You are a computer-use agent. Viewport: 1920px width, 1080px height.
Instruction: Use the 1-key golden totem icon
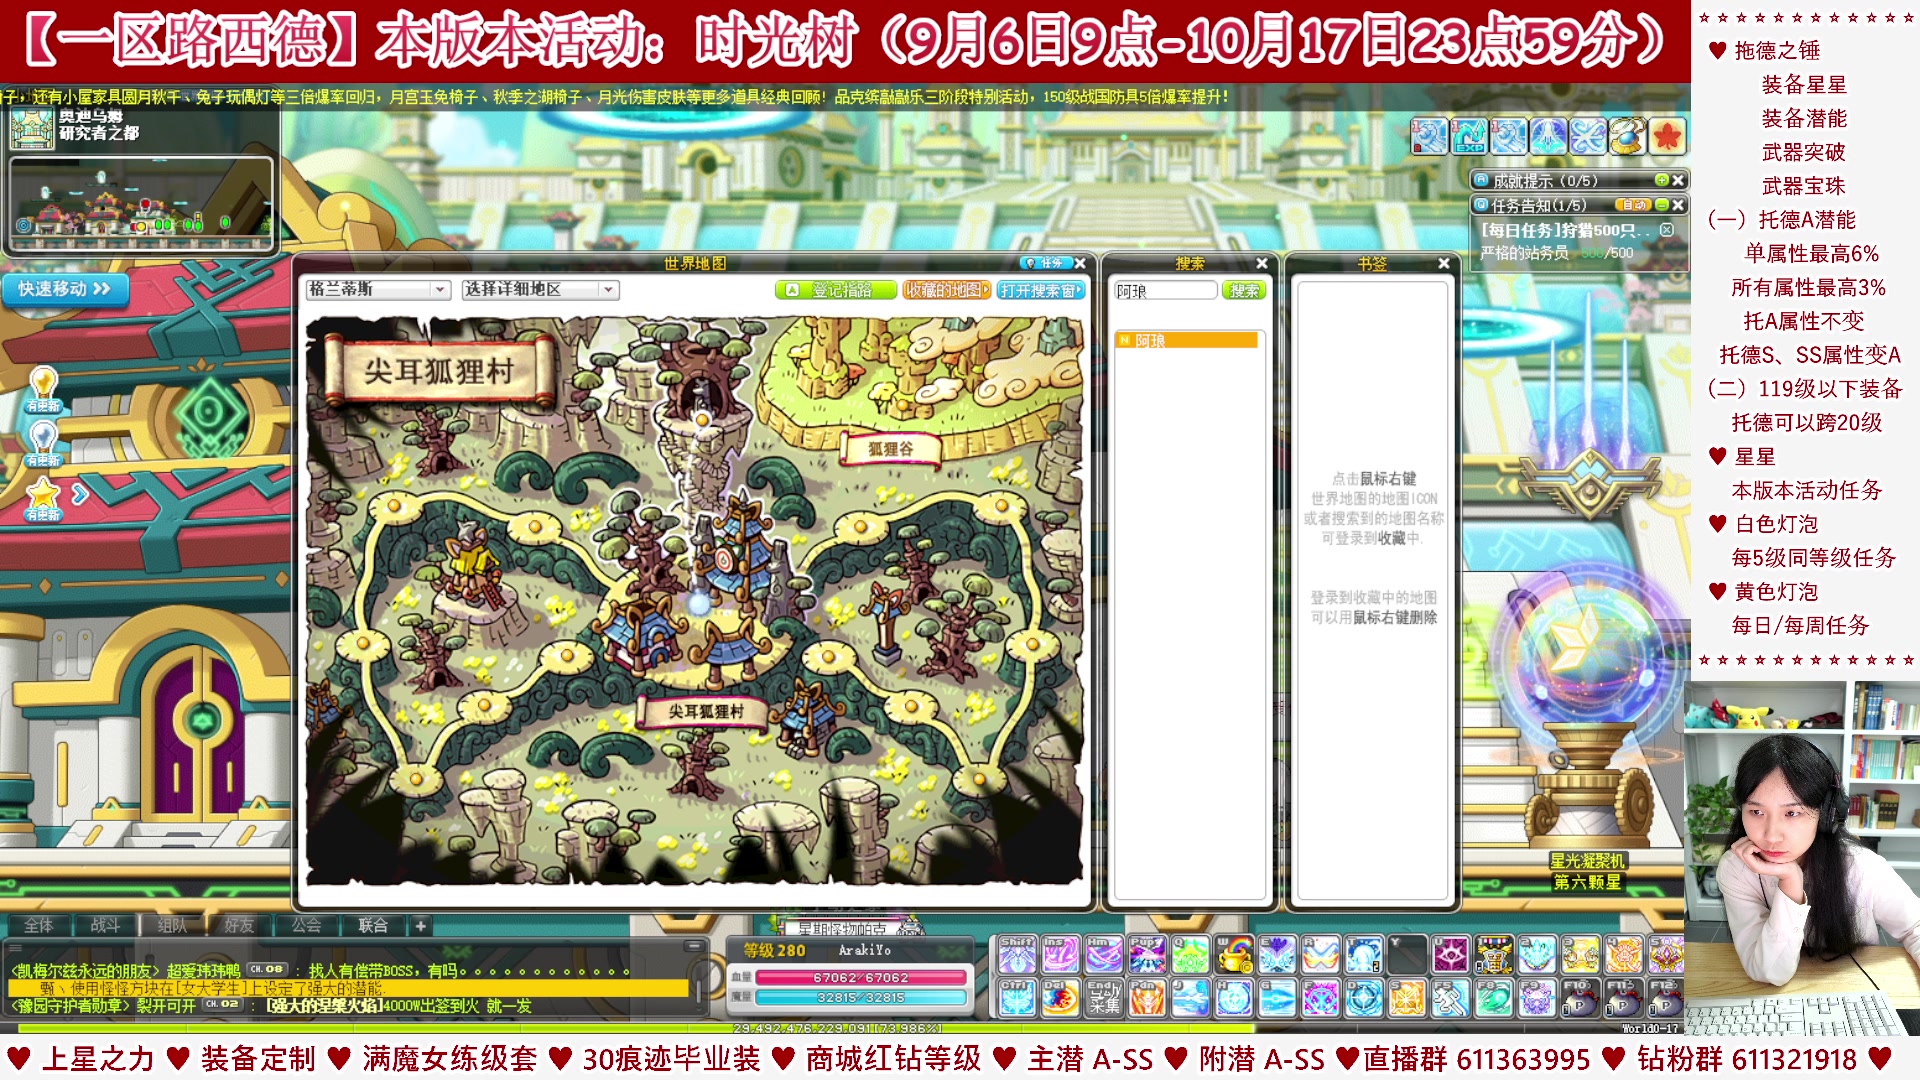[1494, 954]
